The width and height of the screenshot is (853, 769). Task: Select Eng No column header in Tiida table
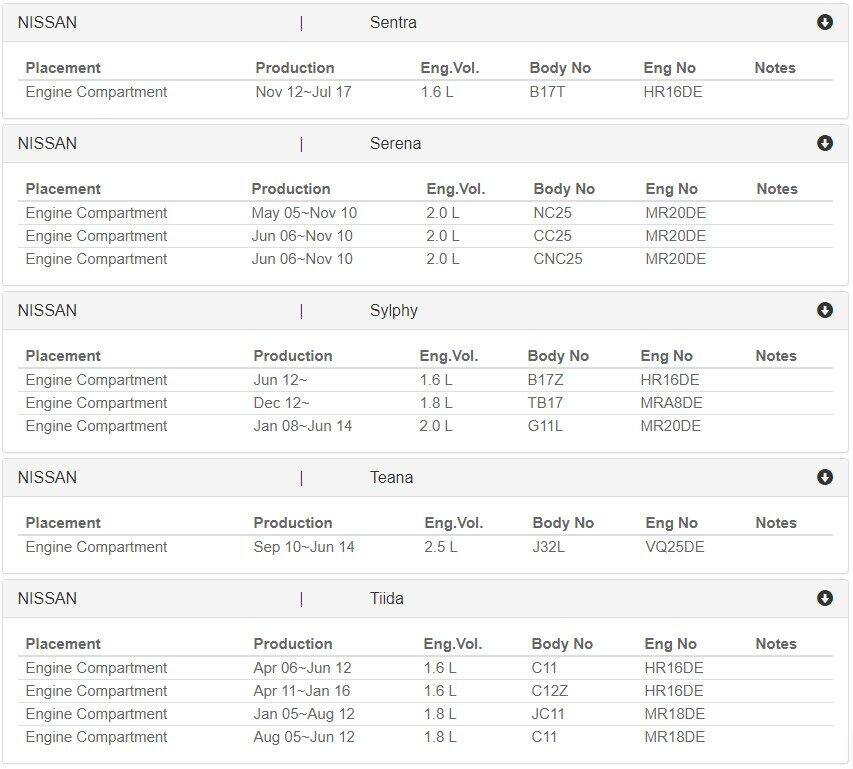(x=670, y=644)
